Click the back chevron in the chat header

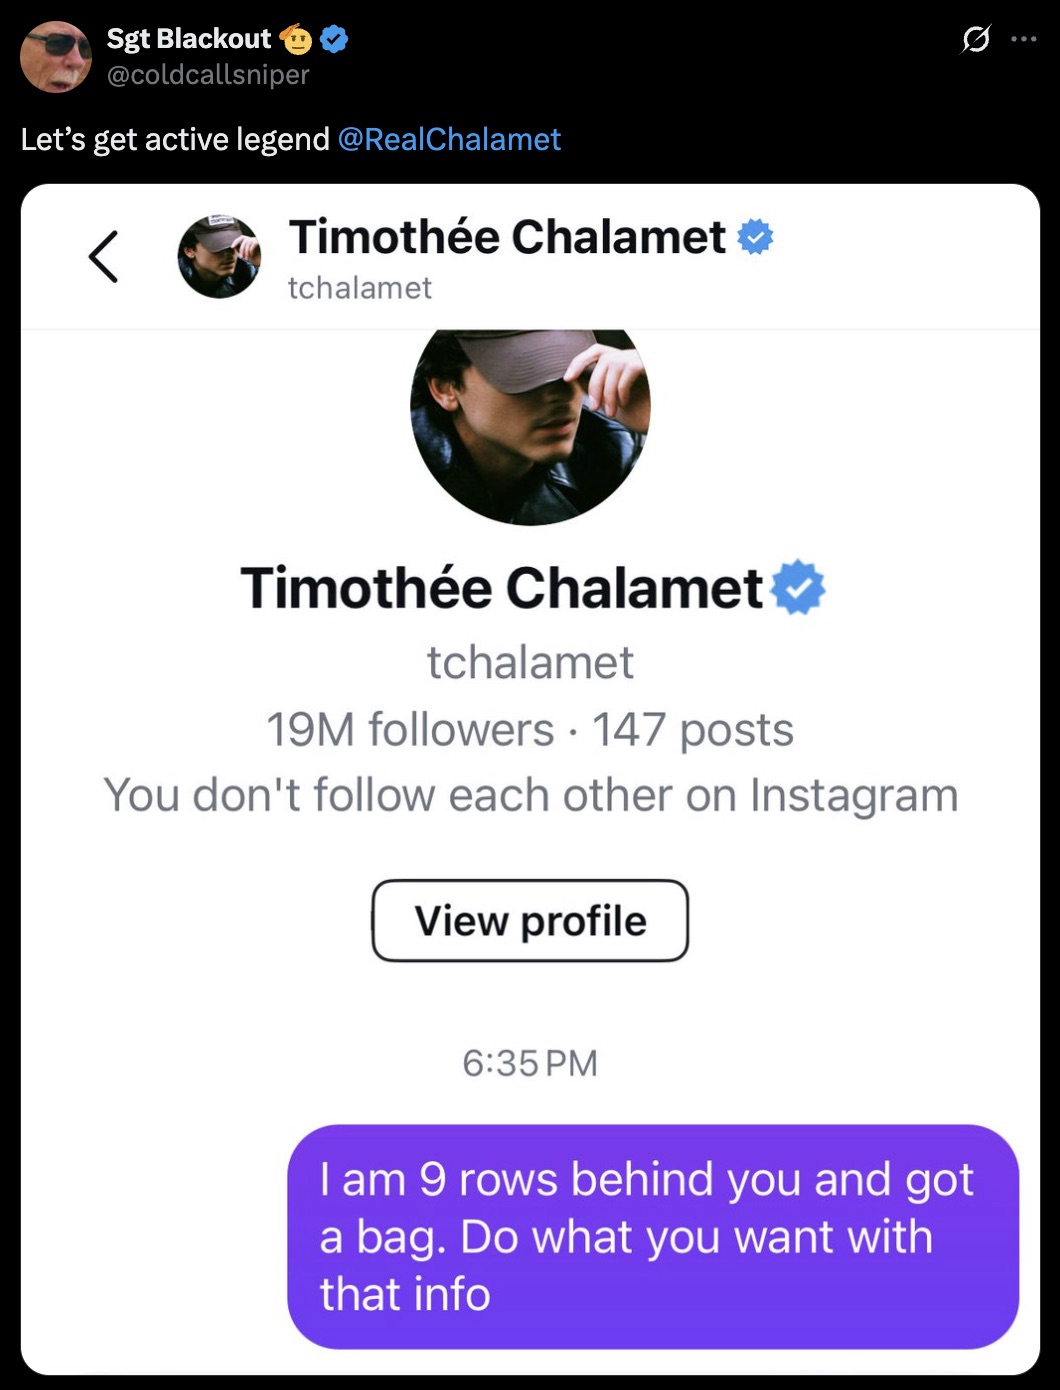coord(104,257)
